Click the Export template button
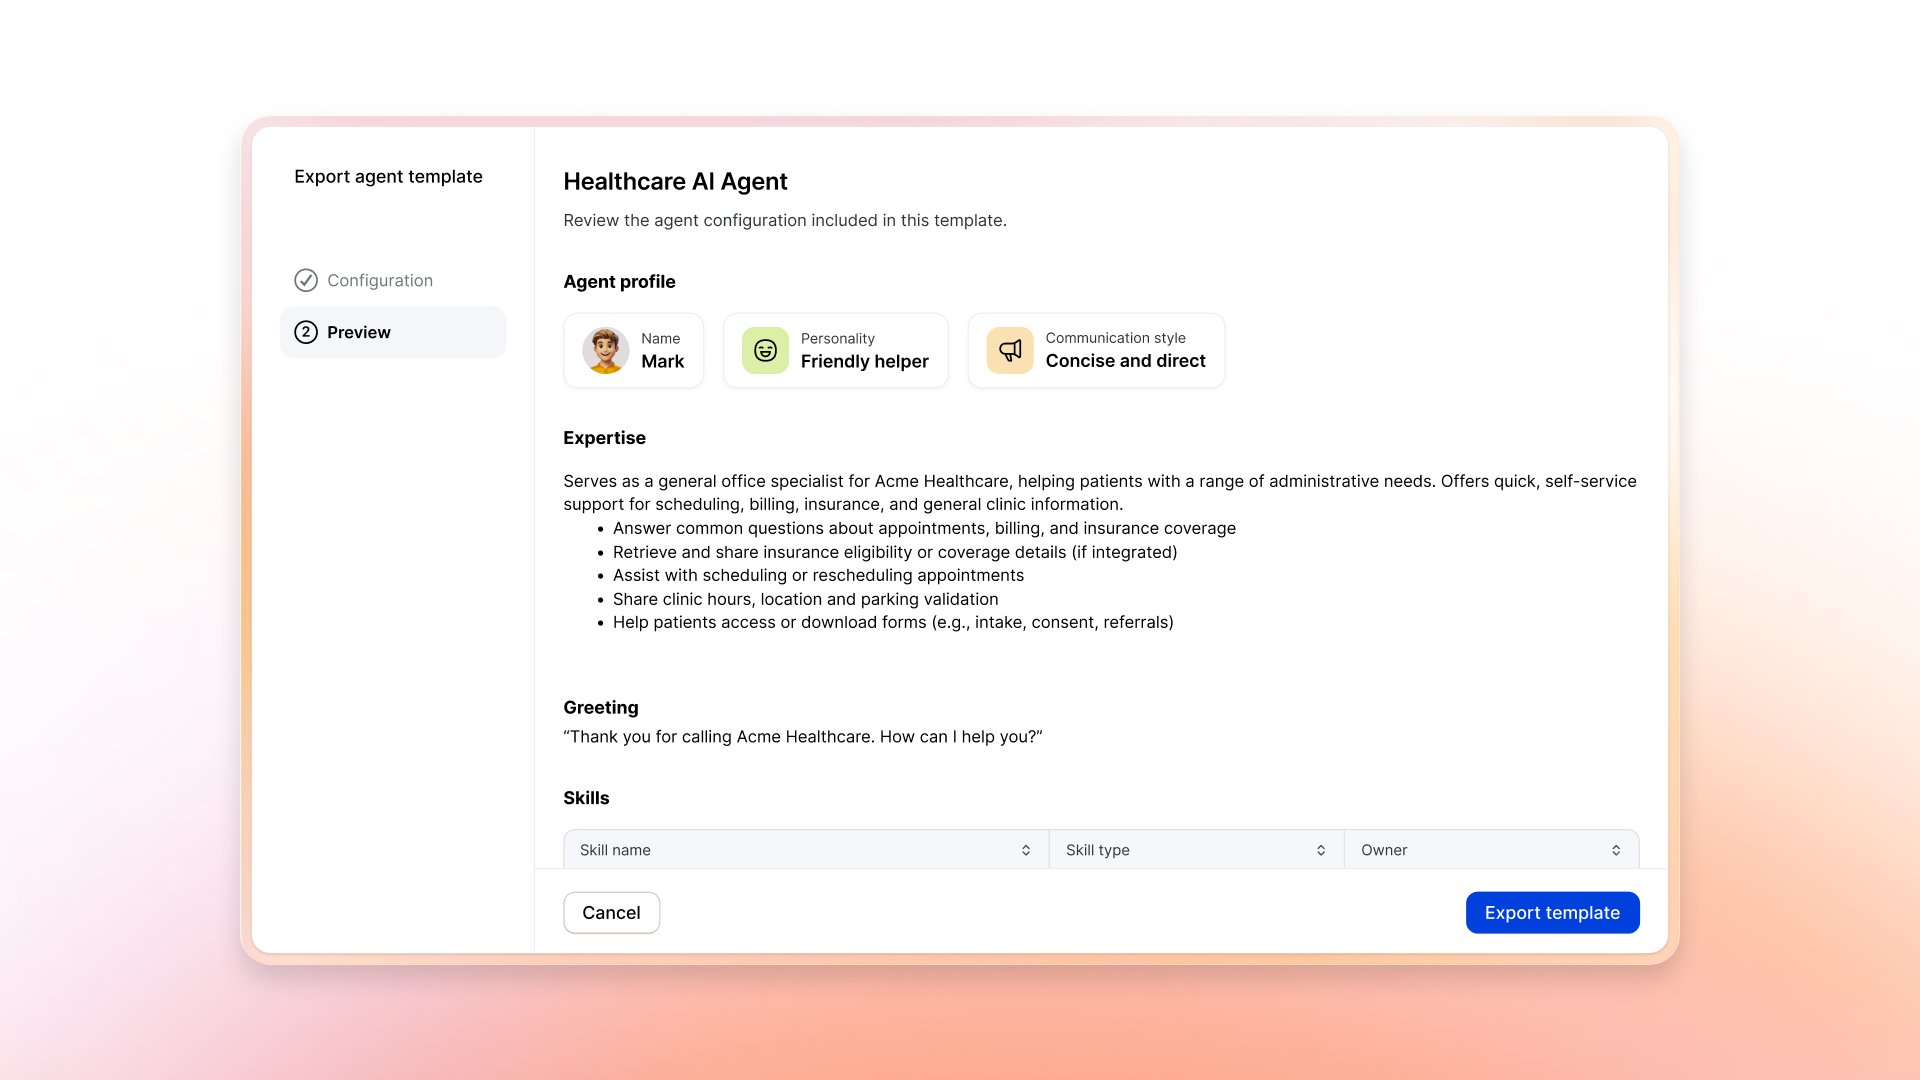Image resolution: width=1920 pixels, height=1080 pixels. tap(1551, 912)
